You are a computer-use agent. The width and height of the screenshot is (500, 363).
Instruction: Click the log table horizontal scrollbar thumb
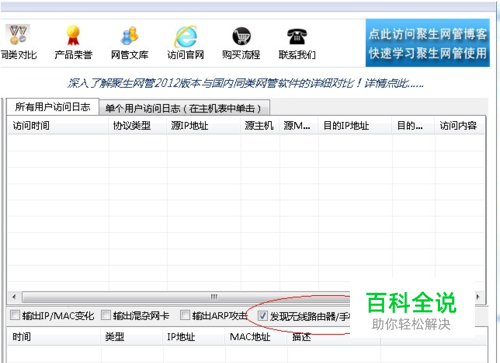pos(213,297)
